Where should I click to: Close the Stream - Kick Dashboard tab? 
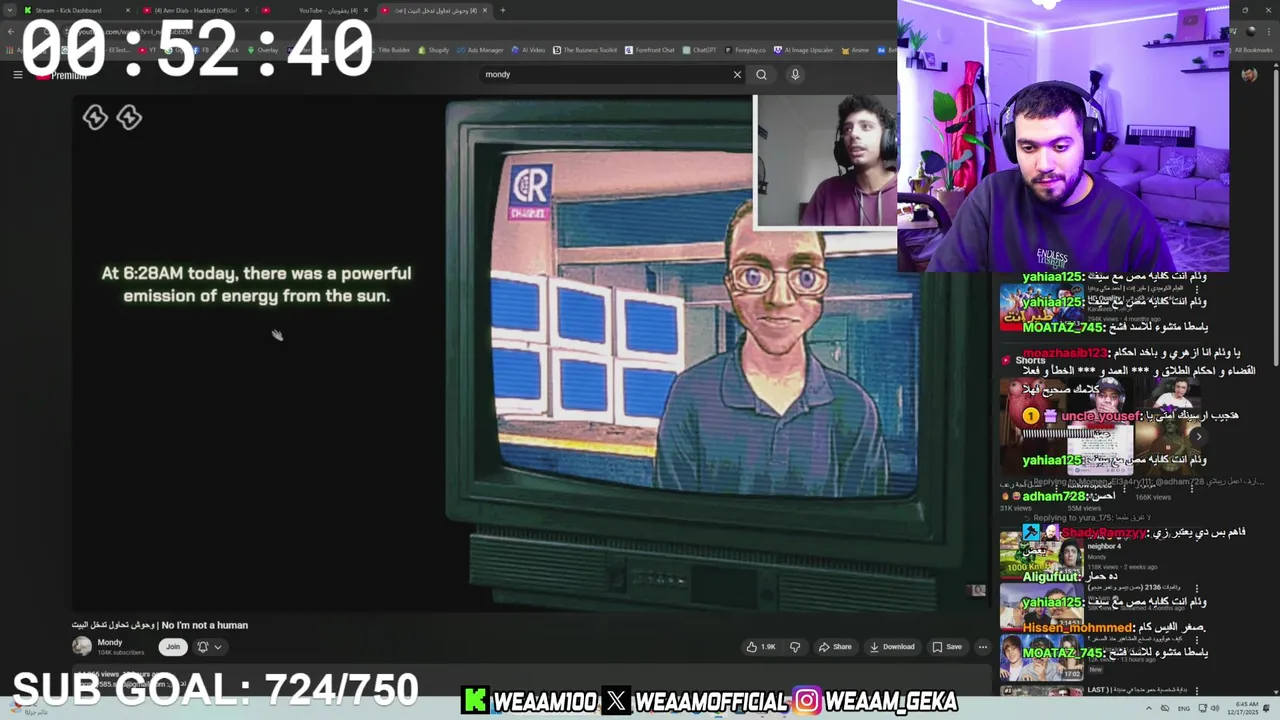coord(127,10)
